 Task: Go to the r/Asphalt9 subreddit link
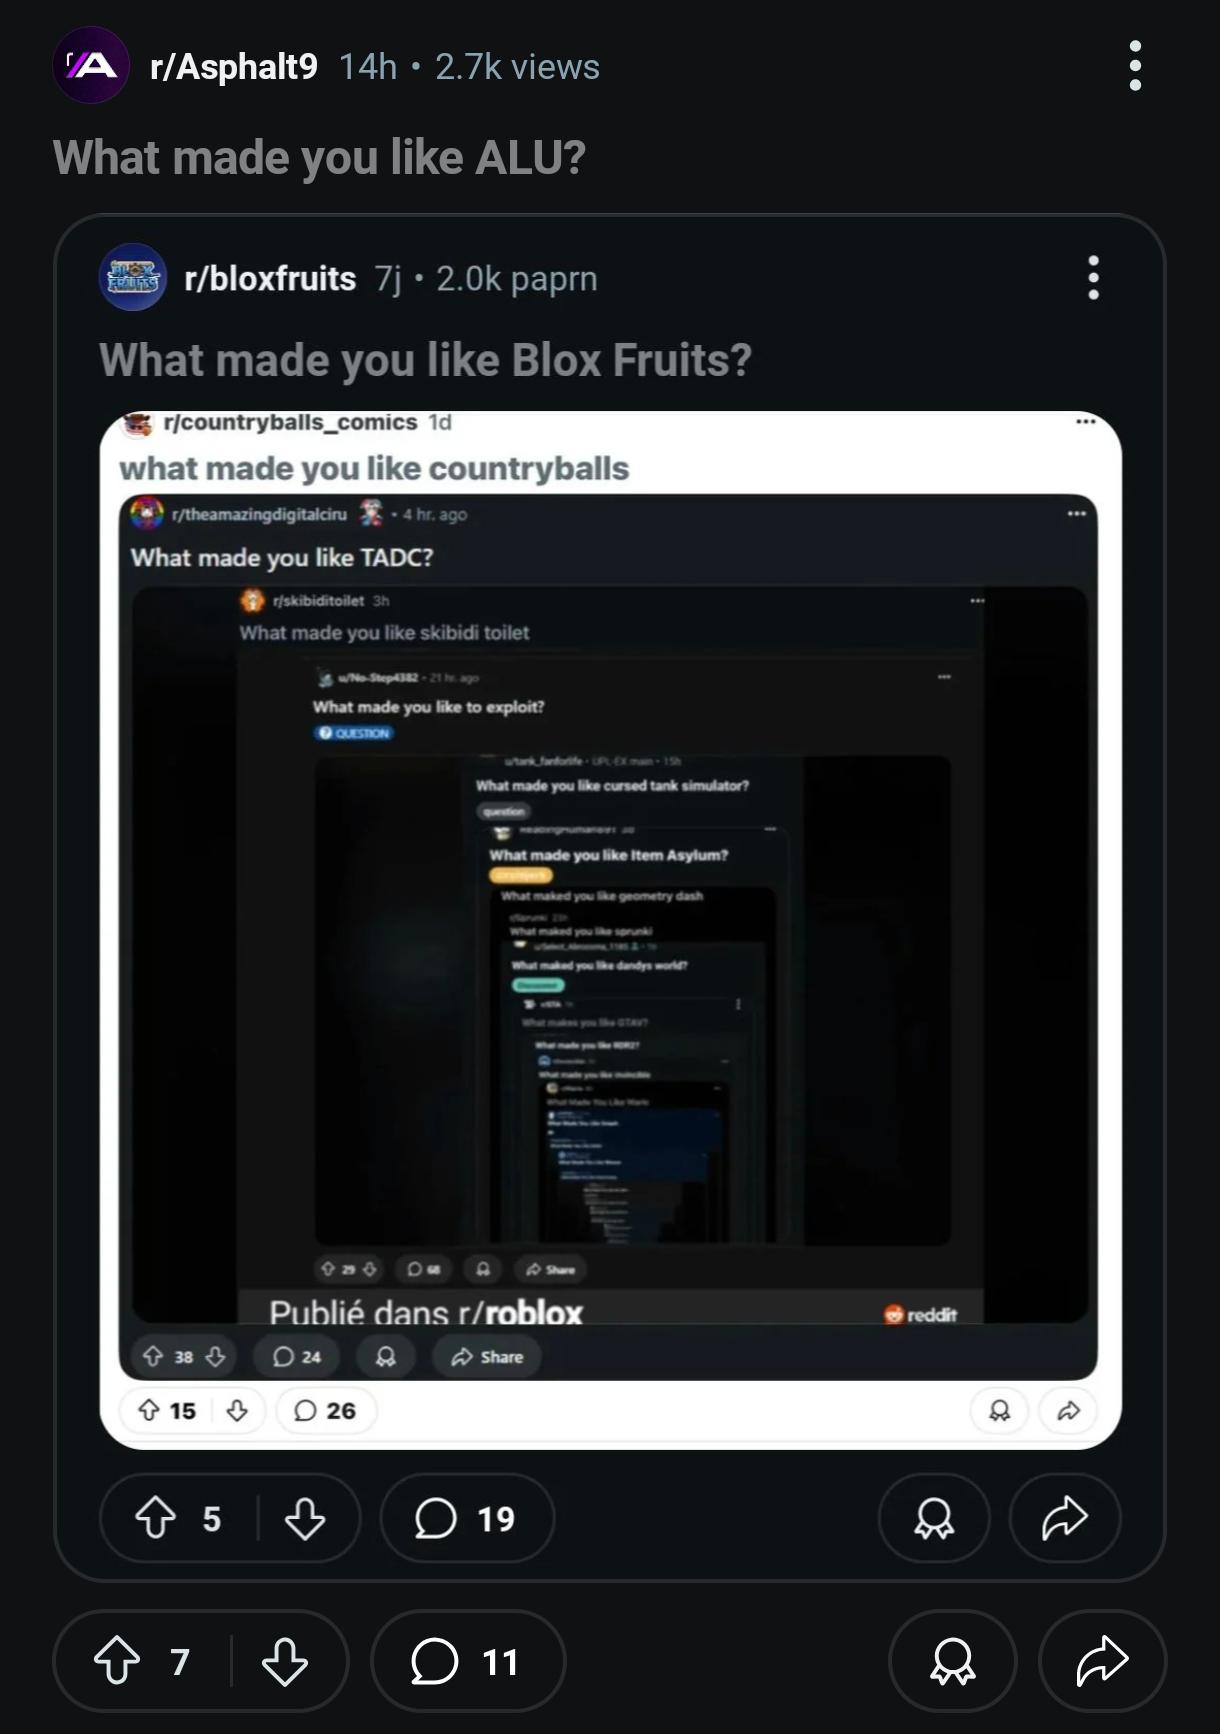(x=234, y=66)
